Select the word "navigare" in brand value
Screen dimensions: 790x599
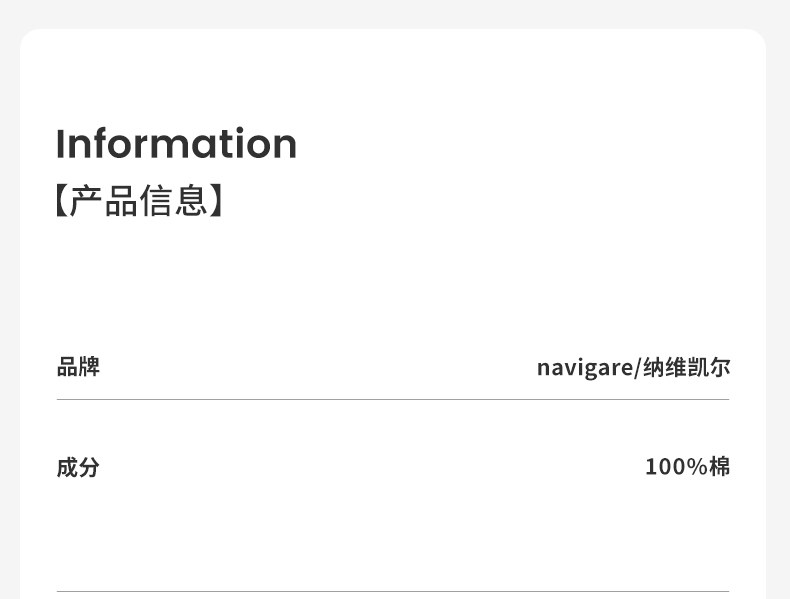(584, 368)
